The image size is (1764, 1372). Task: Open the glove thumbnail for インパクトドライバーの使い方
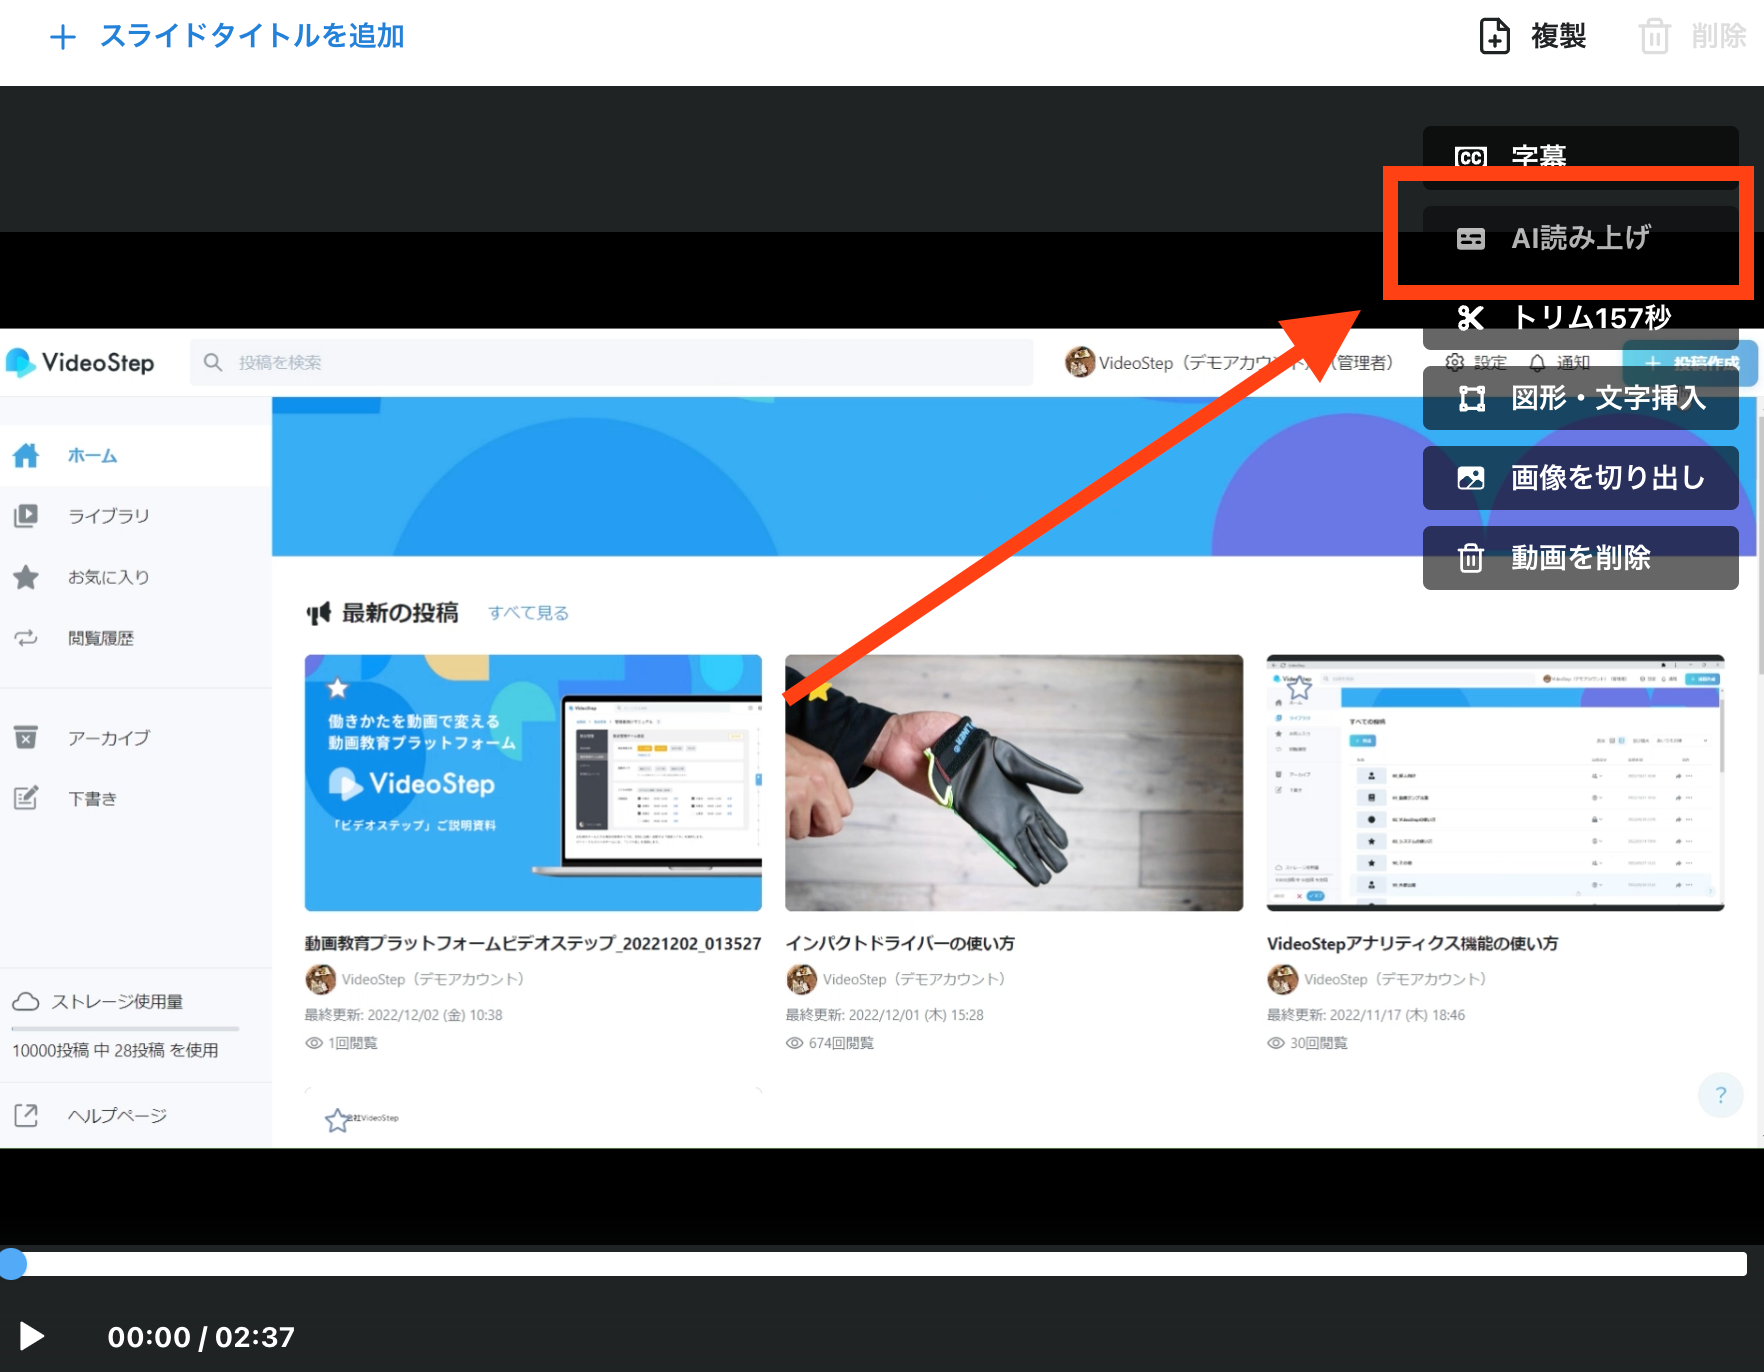1014,783
